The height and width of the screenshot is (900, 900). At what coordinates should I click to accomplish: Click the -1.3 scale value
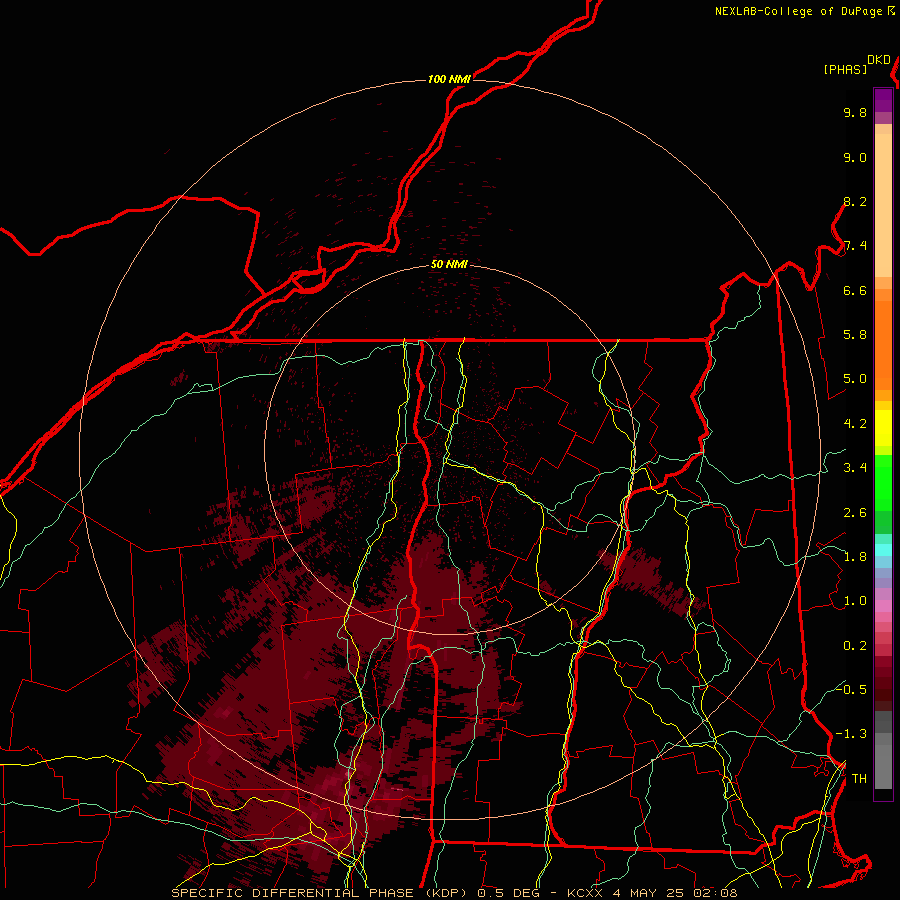(x=851, y=734)
